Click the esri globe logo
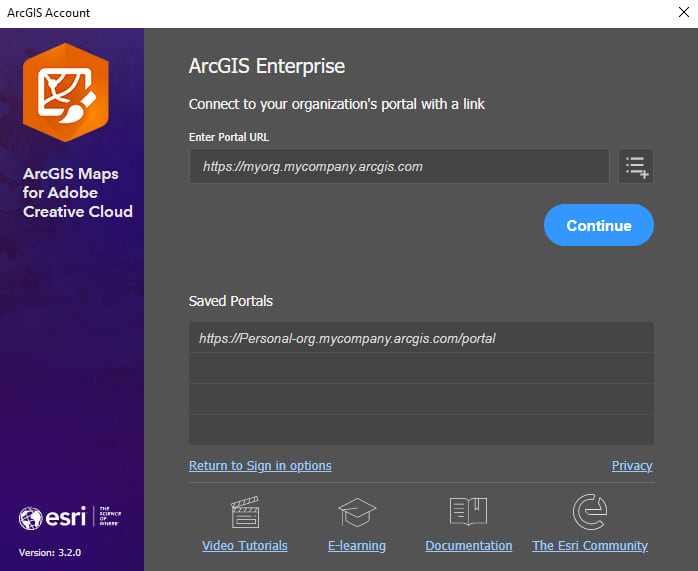Image resolution: width=698 pixels, height=571 pixels. pyautogui.click(x=31, y=518)
